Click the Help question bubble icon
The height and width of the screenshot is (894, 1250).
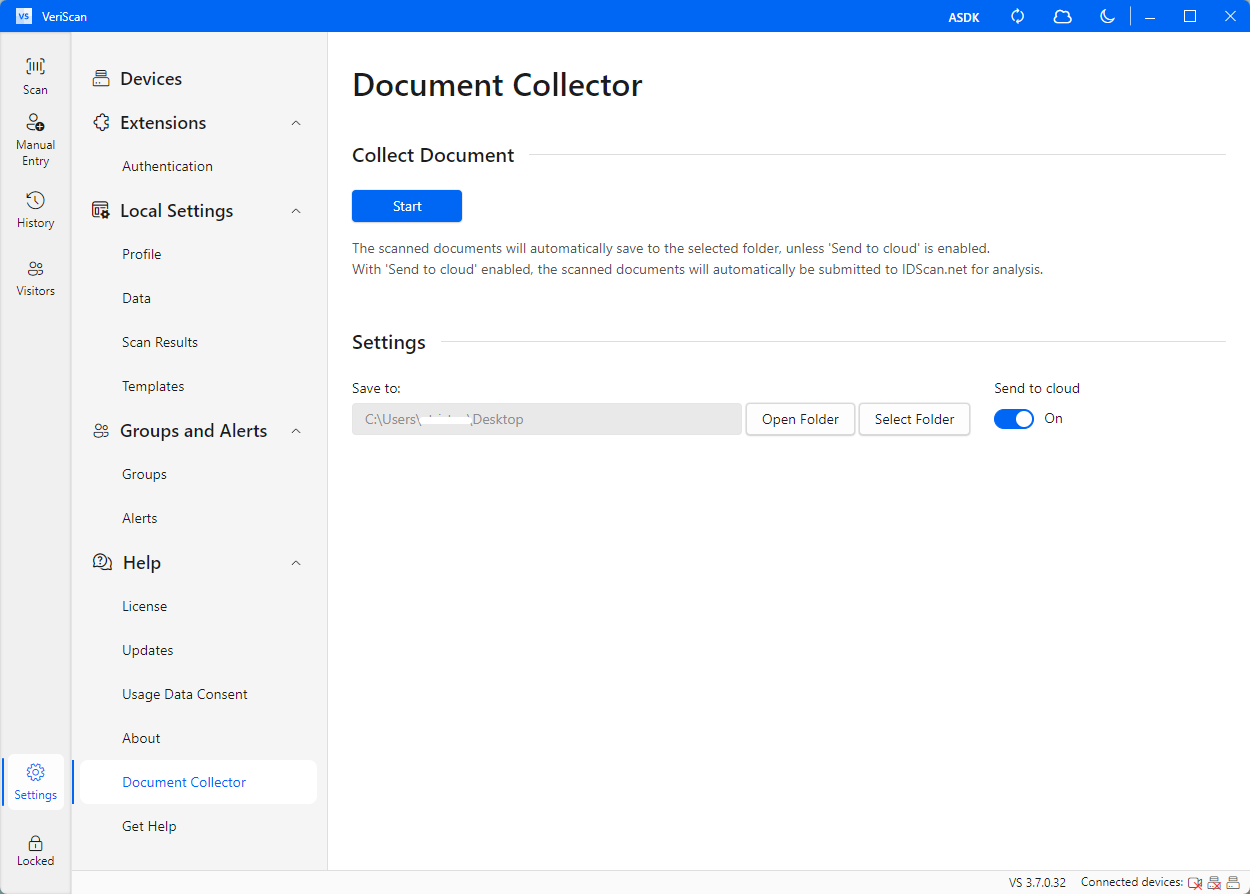coord(102,563)
